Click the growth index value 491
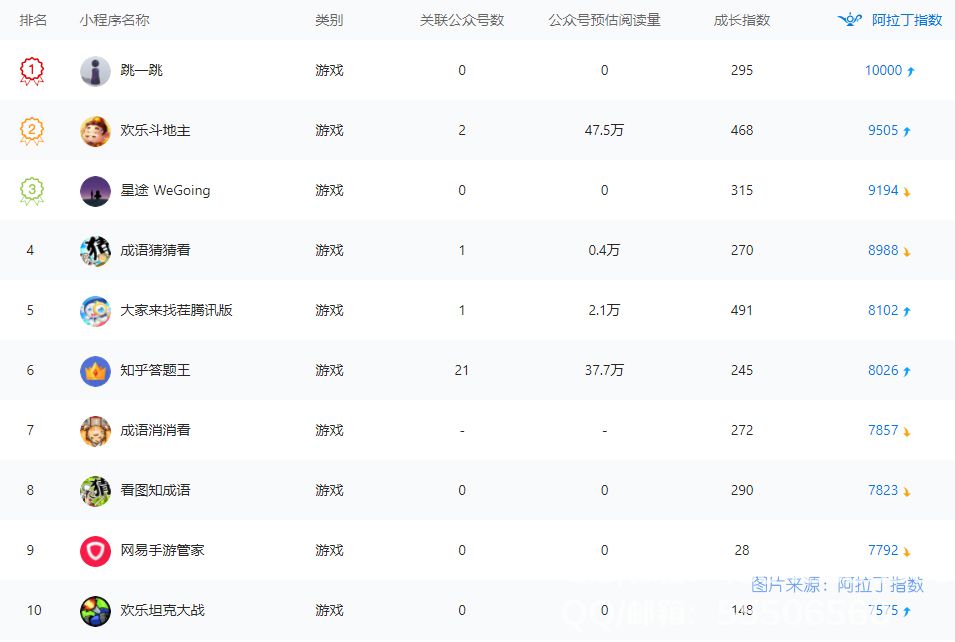Image resolution: width=955 pixels, height=642 pixels. tap(742, 310)
